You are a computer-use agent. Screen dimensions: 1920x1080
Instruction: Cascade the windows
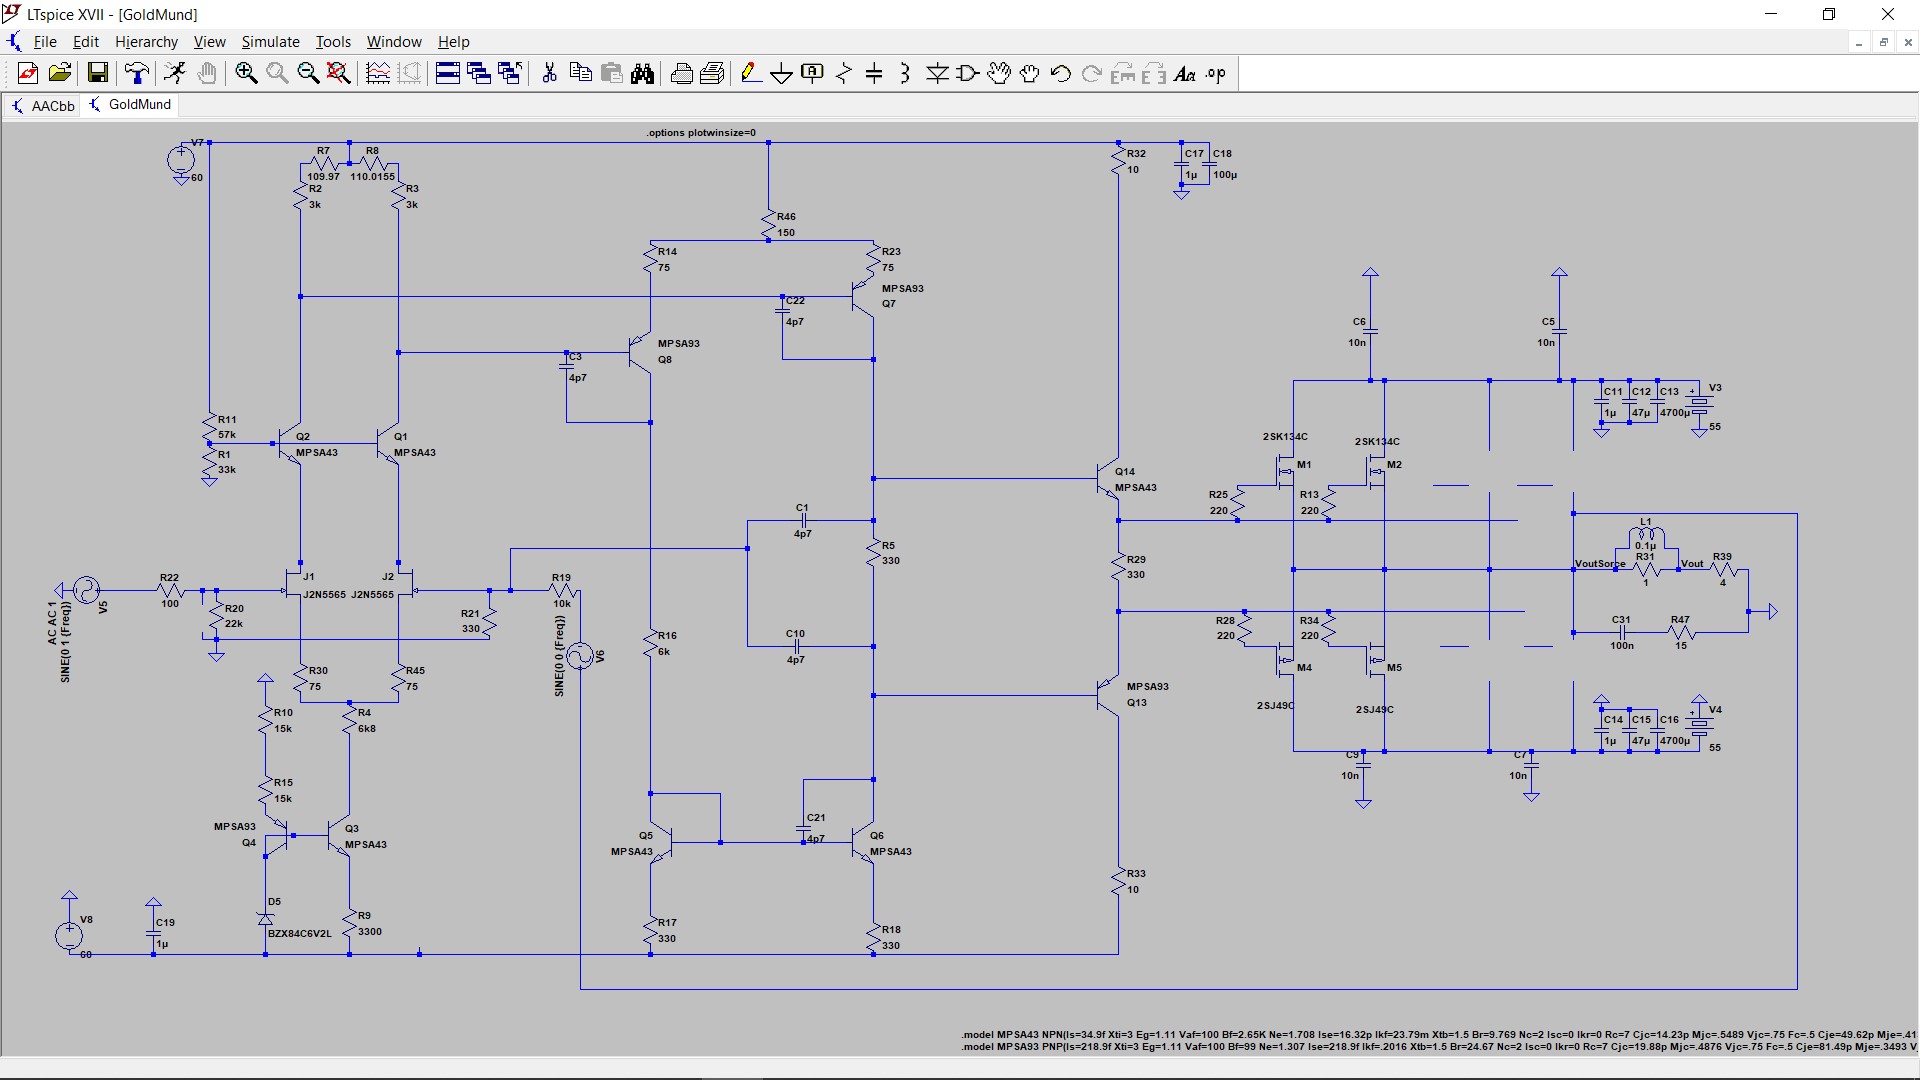coord(479,73)
